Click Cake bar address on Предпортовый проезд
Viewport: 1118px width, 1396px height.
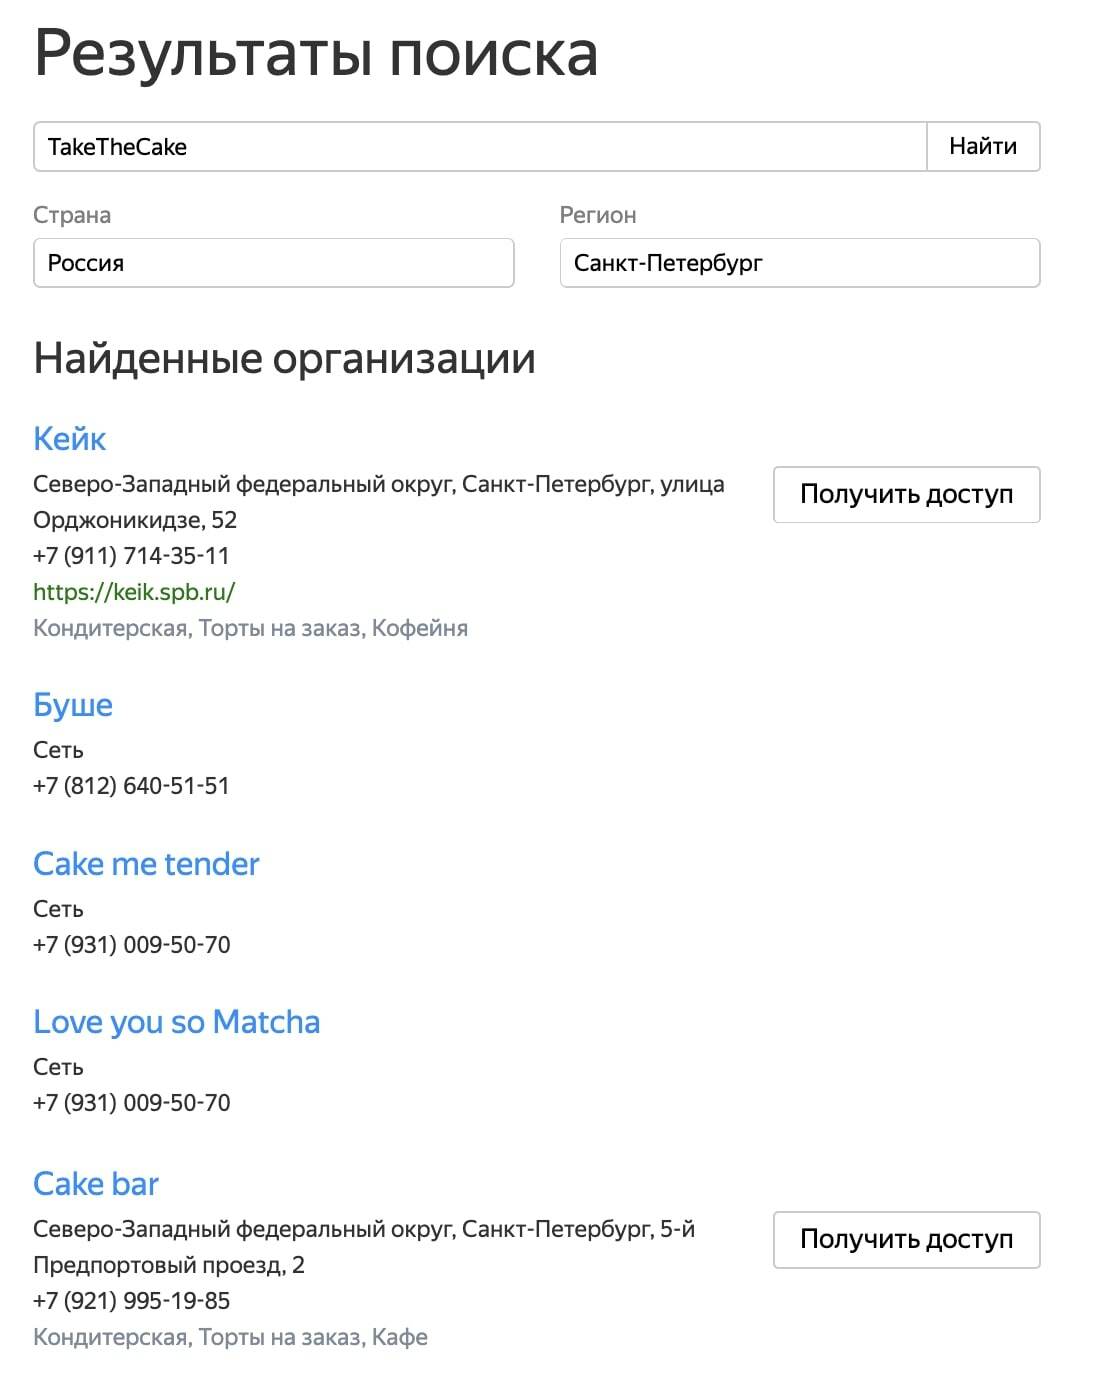(364, 1247)
